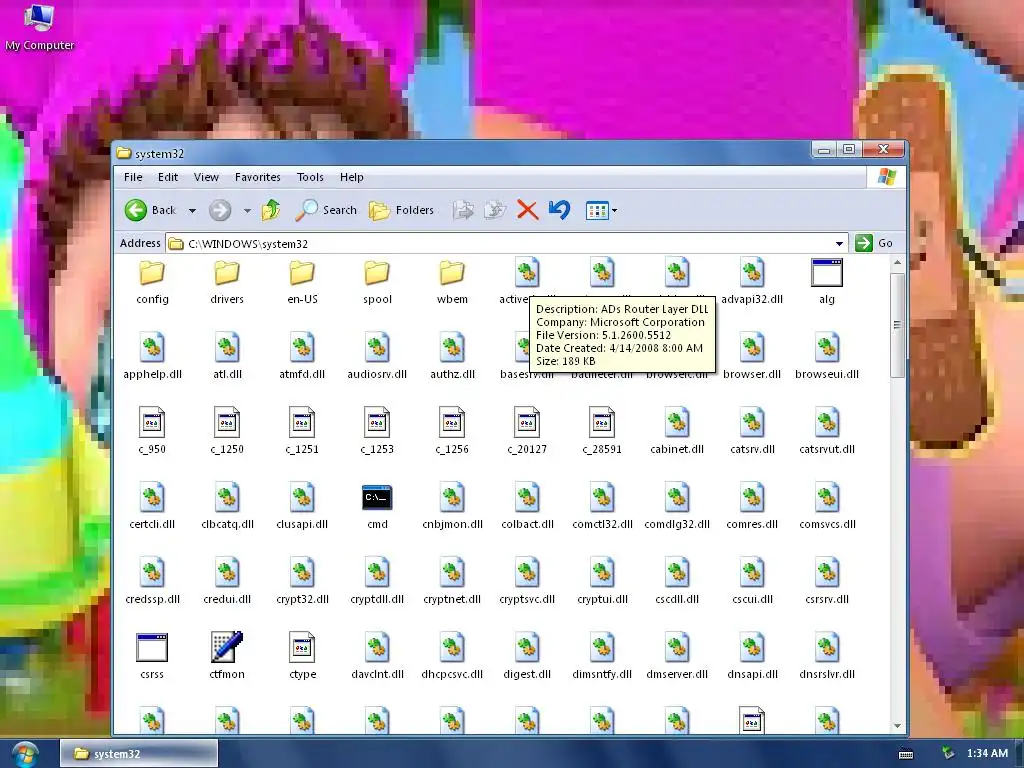
Task: Select the dhcpcsvc.dll file
Action: click(452, 658)
